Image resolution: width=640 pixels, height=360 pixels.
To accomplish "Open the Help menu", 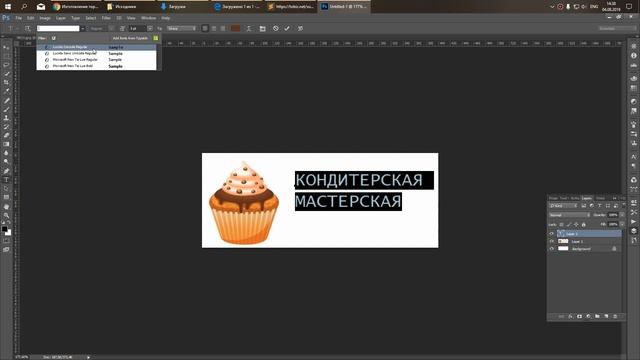I will [165, 18].
